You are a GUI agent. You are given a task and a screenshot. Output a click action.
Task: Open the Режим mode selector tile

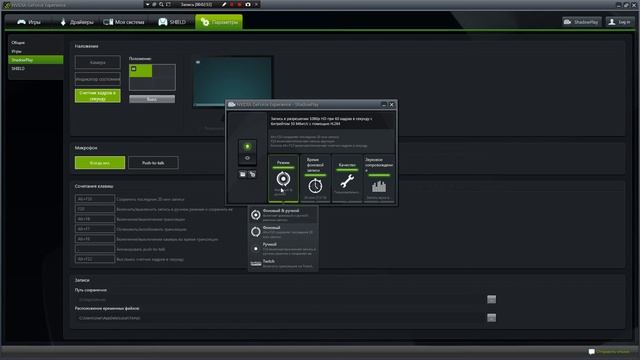coord(283,178)
